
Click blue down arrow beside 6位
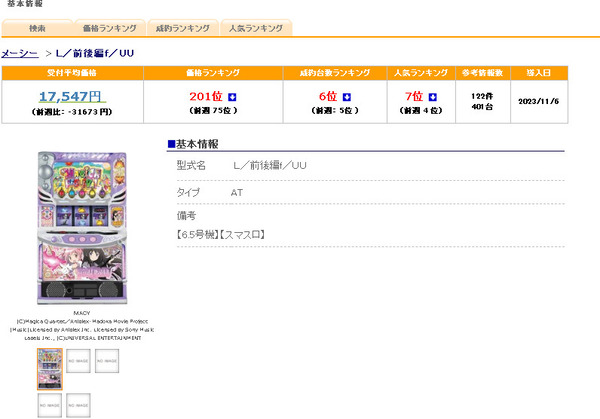coord(347,97)
